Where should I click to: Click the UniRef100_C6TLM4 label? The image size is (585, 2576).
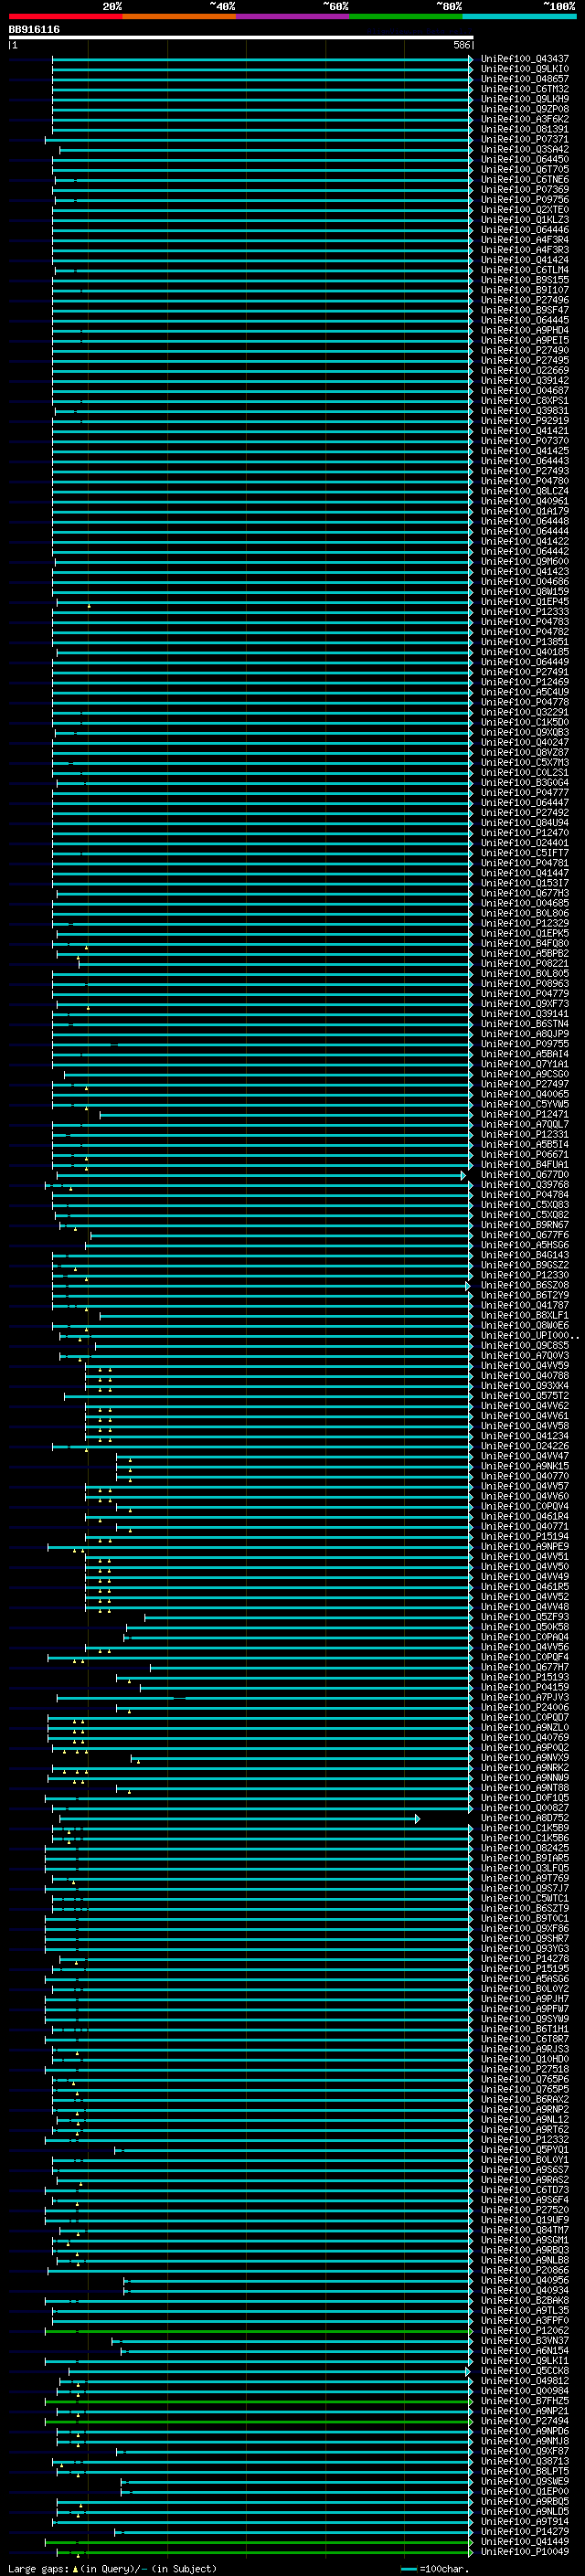click(525, 270)
